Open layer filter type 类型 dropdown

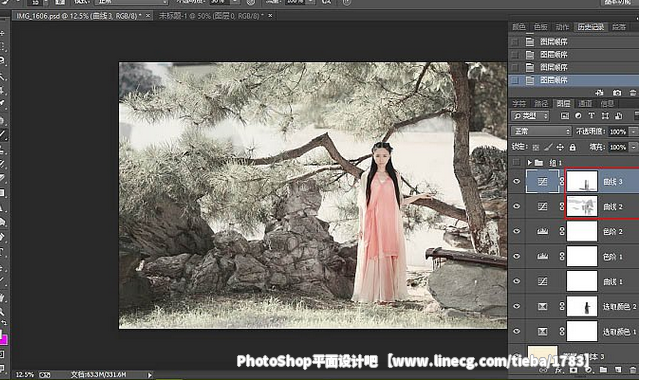(530, 116)
